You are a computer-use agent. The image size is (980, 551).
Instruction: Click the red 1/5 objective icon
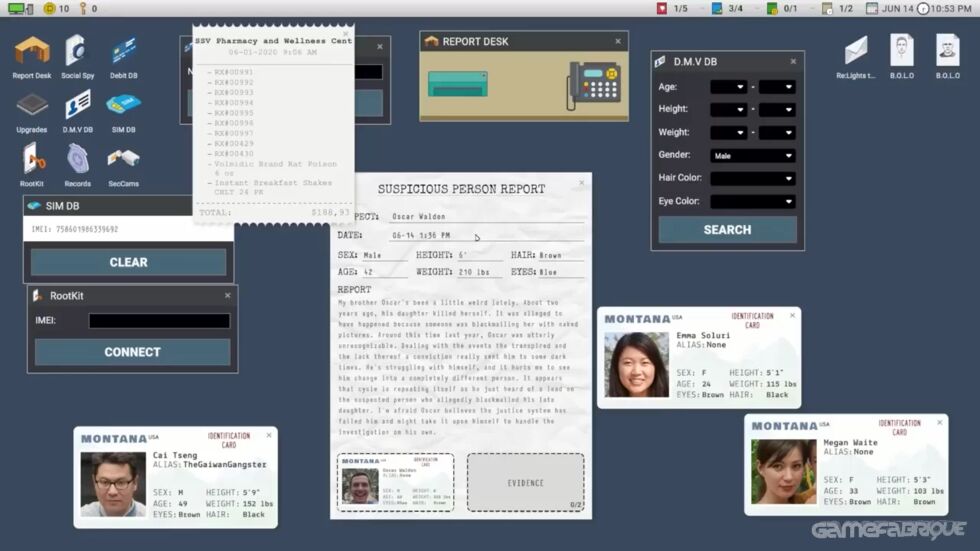point(661,8)
